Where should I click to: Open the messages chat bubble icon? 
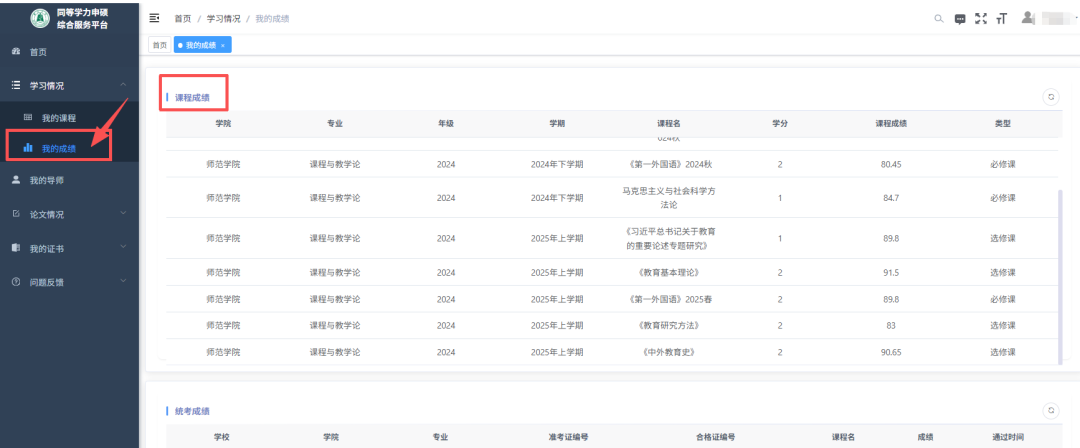click(x=960, y=19)
